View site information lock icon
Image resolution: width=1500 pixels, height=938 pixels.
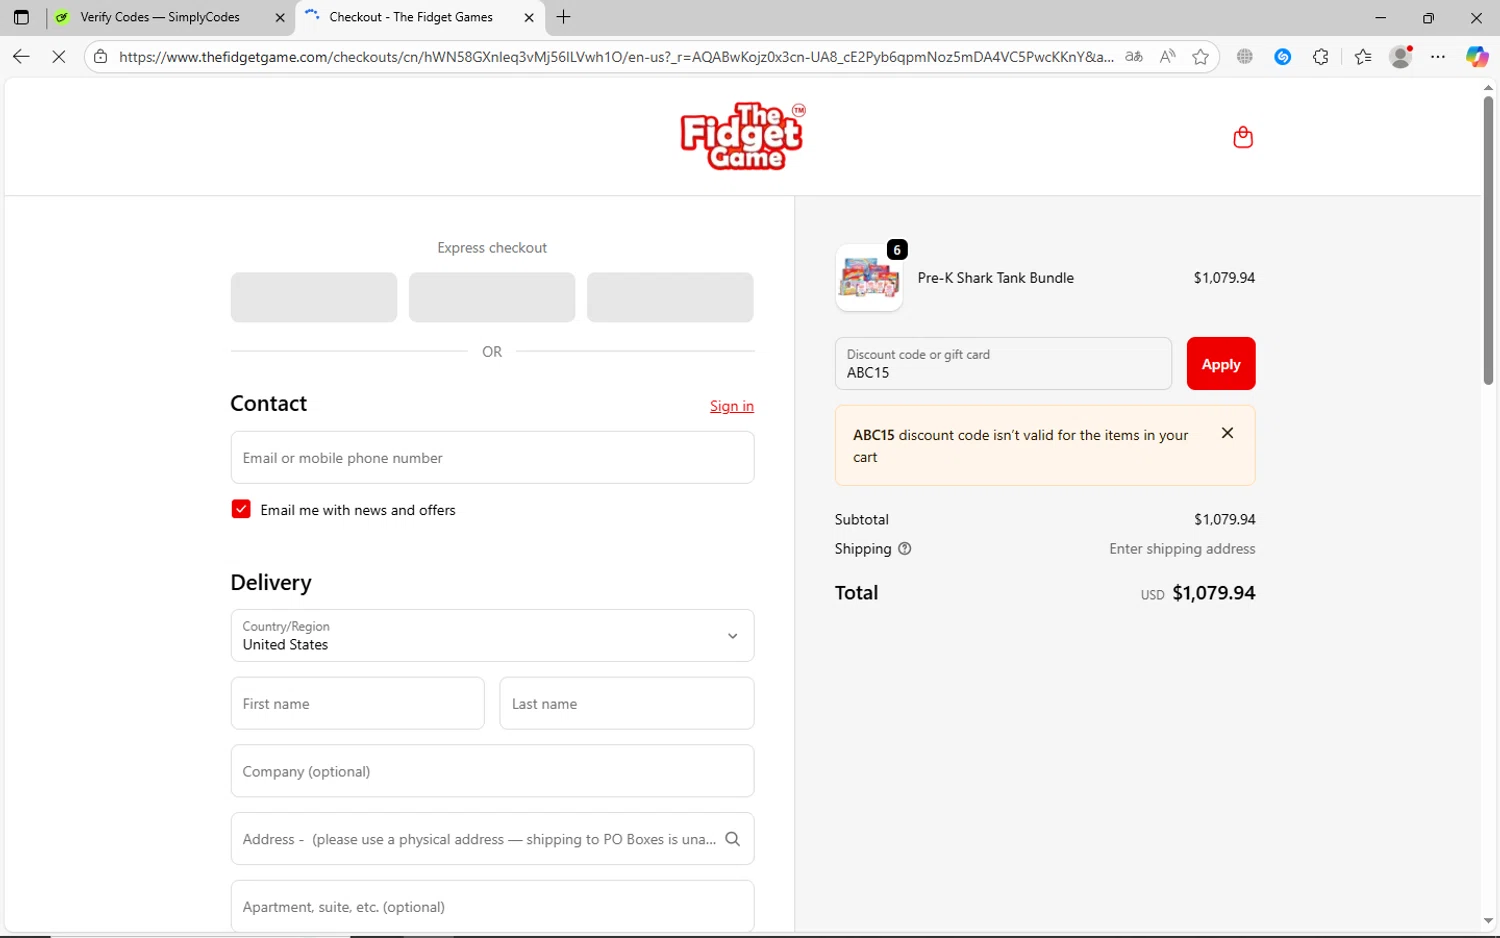(x=100, y=57)
